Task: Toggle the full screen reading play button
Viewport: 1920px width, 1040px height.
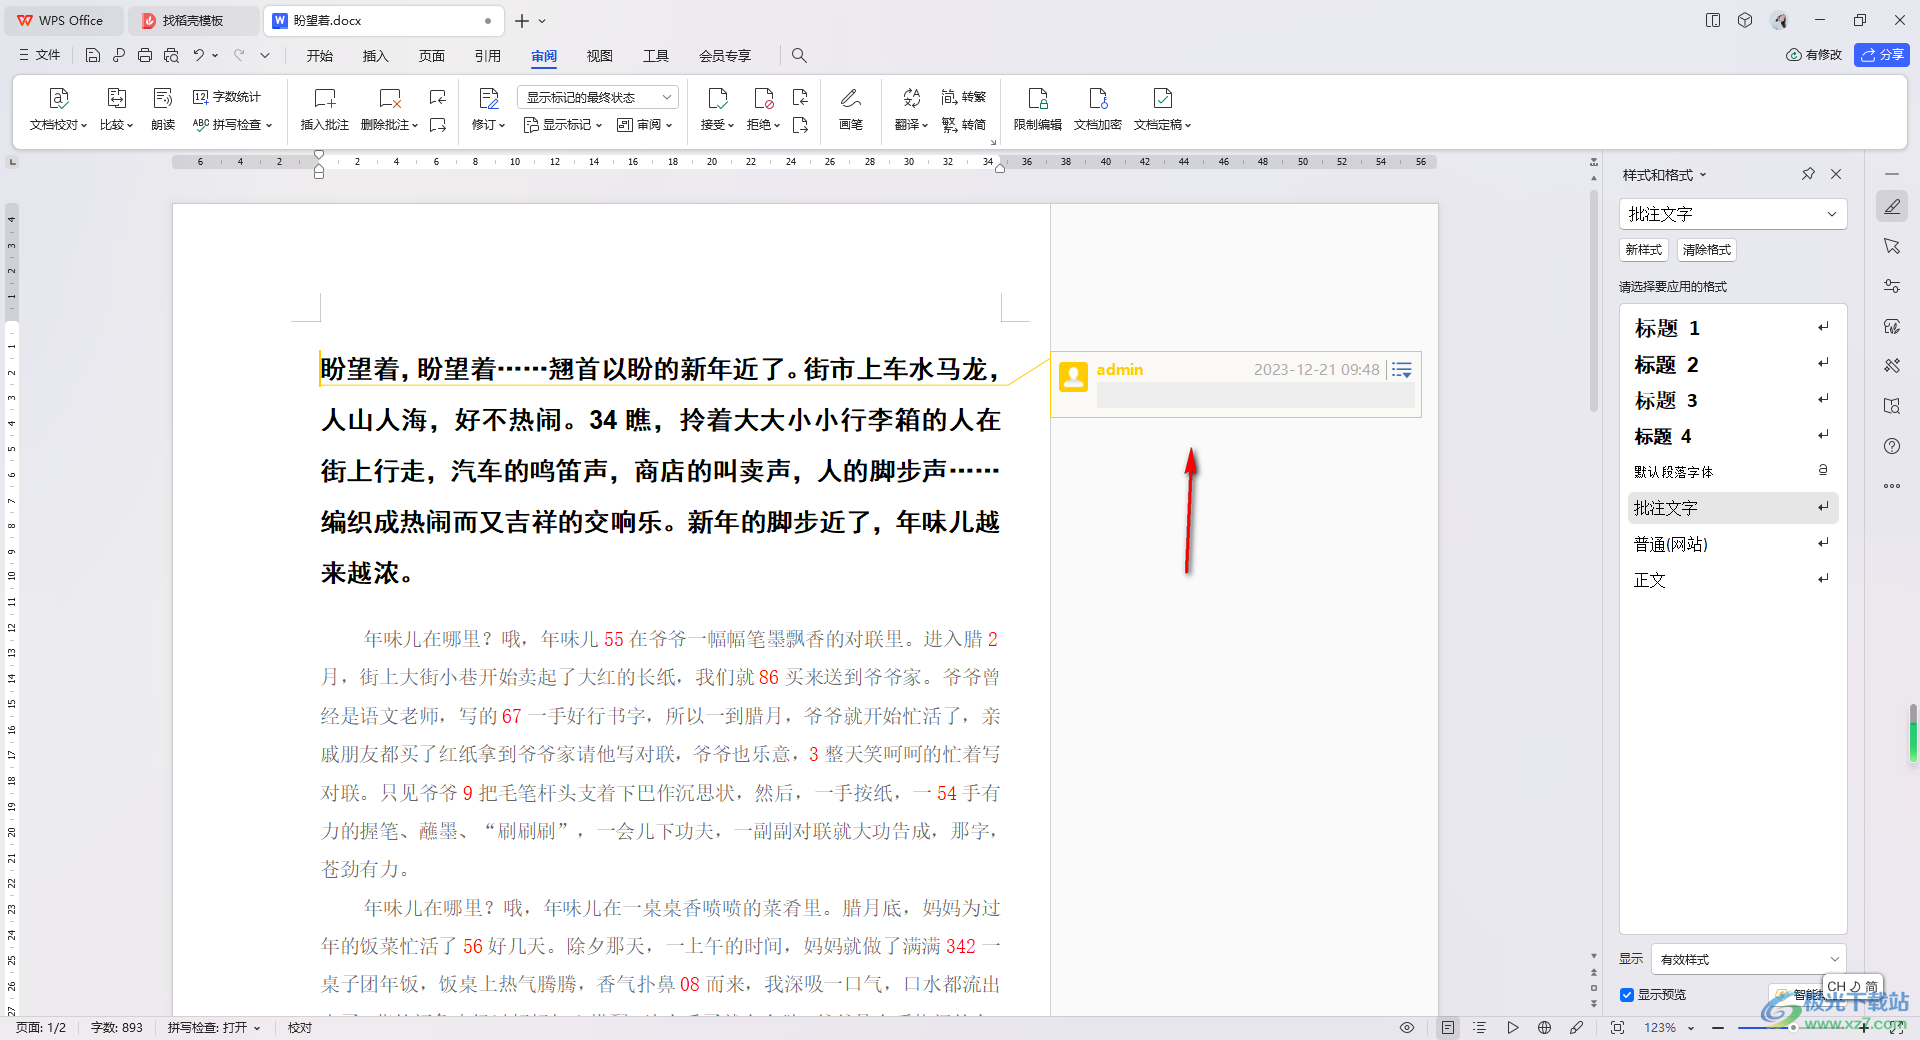Action: coord(1513,1027)
